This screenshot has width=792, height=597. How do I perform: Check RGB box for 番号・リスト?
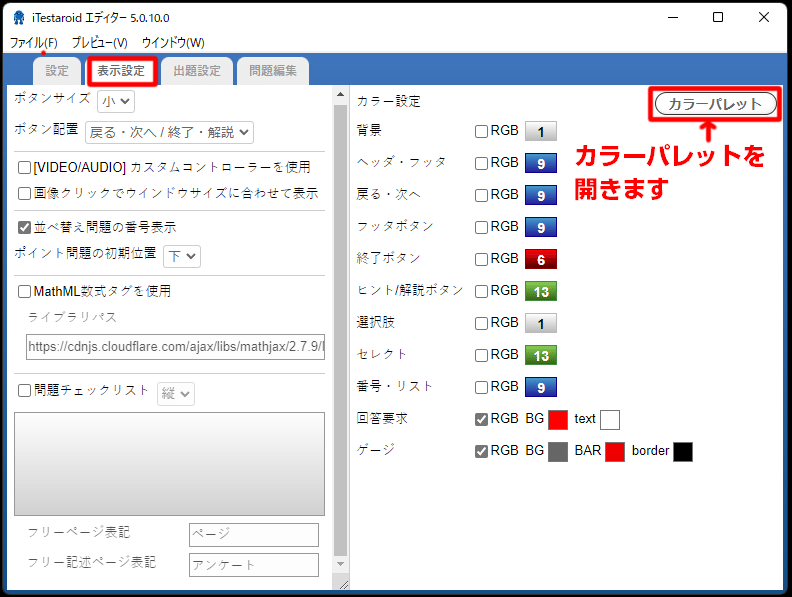click(x=481, y=387)
